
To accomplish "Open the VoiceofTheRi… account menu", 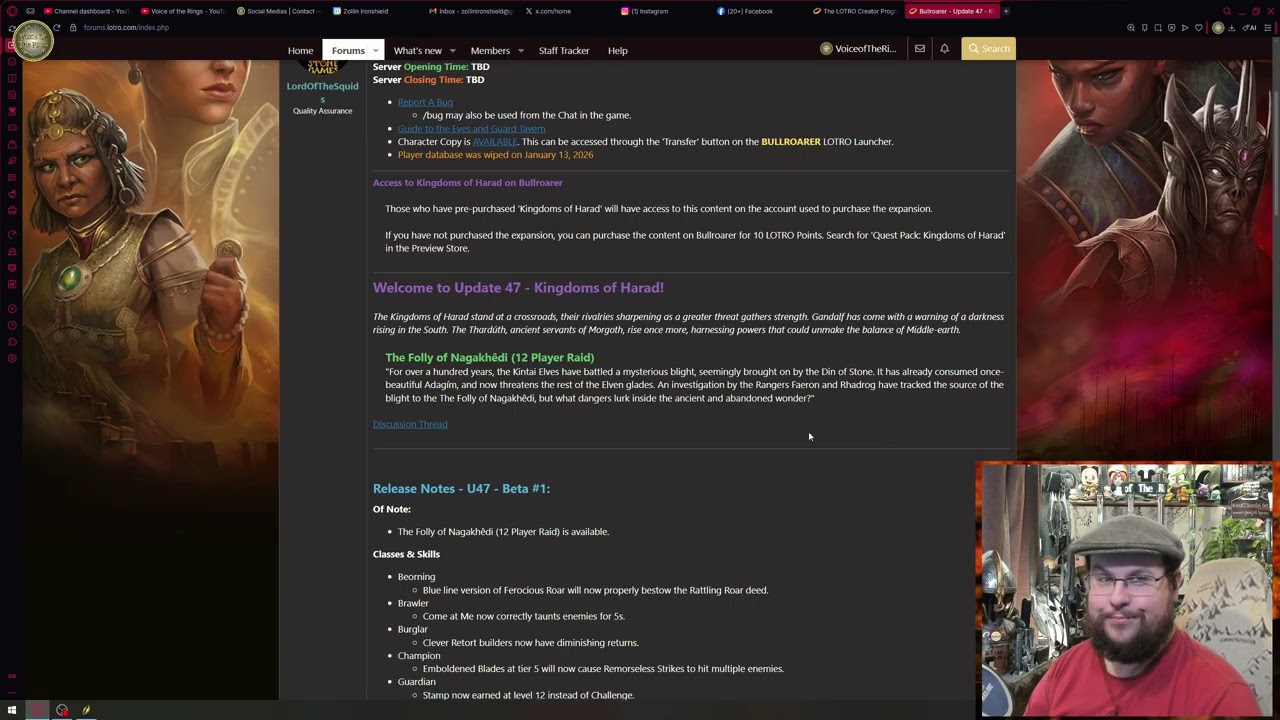I will coord(858,49).
